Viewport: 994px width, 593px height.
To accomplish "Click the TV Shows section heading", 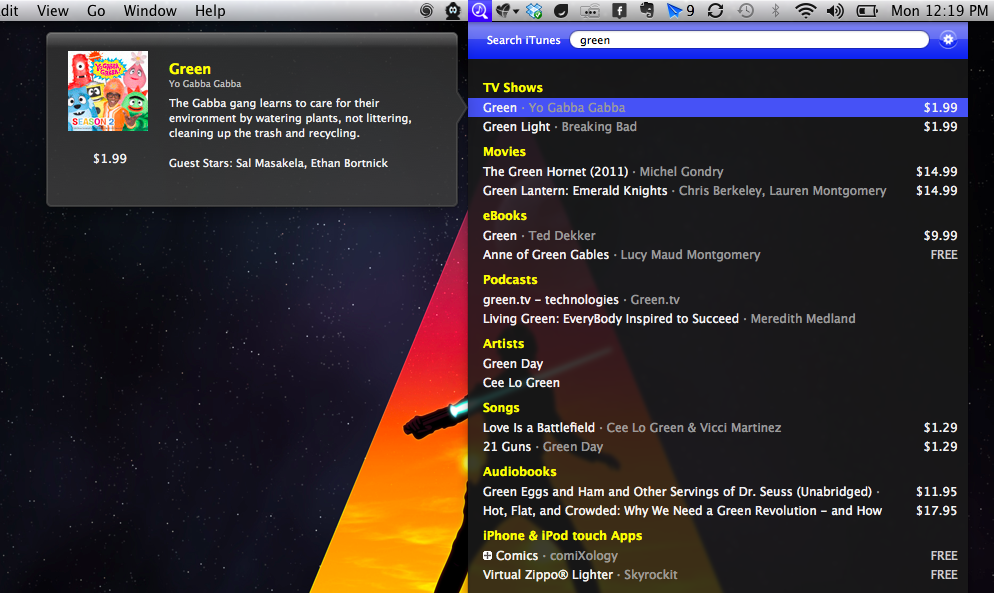I will (513, 88).
